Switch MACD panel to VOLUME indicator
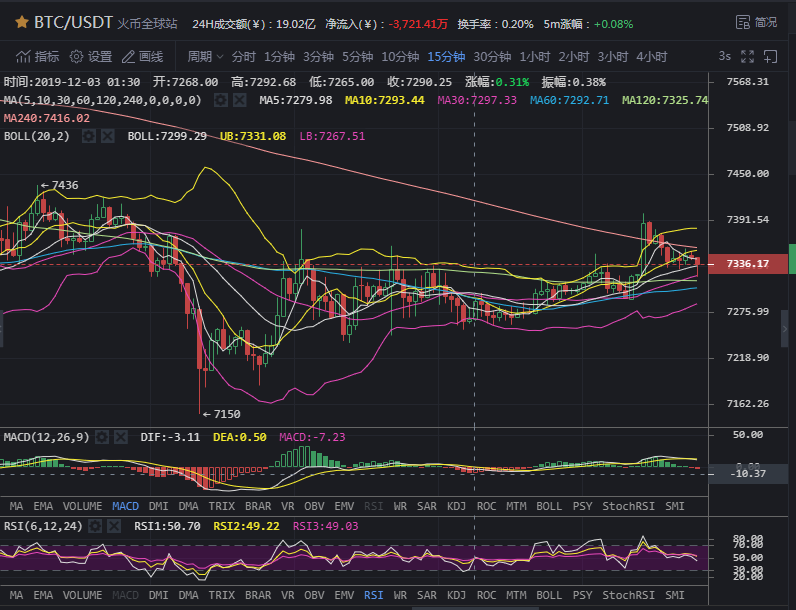Image resolution: width=796 pixels, height=610 pixels. tap(82, 506)
